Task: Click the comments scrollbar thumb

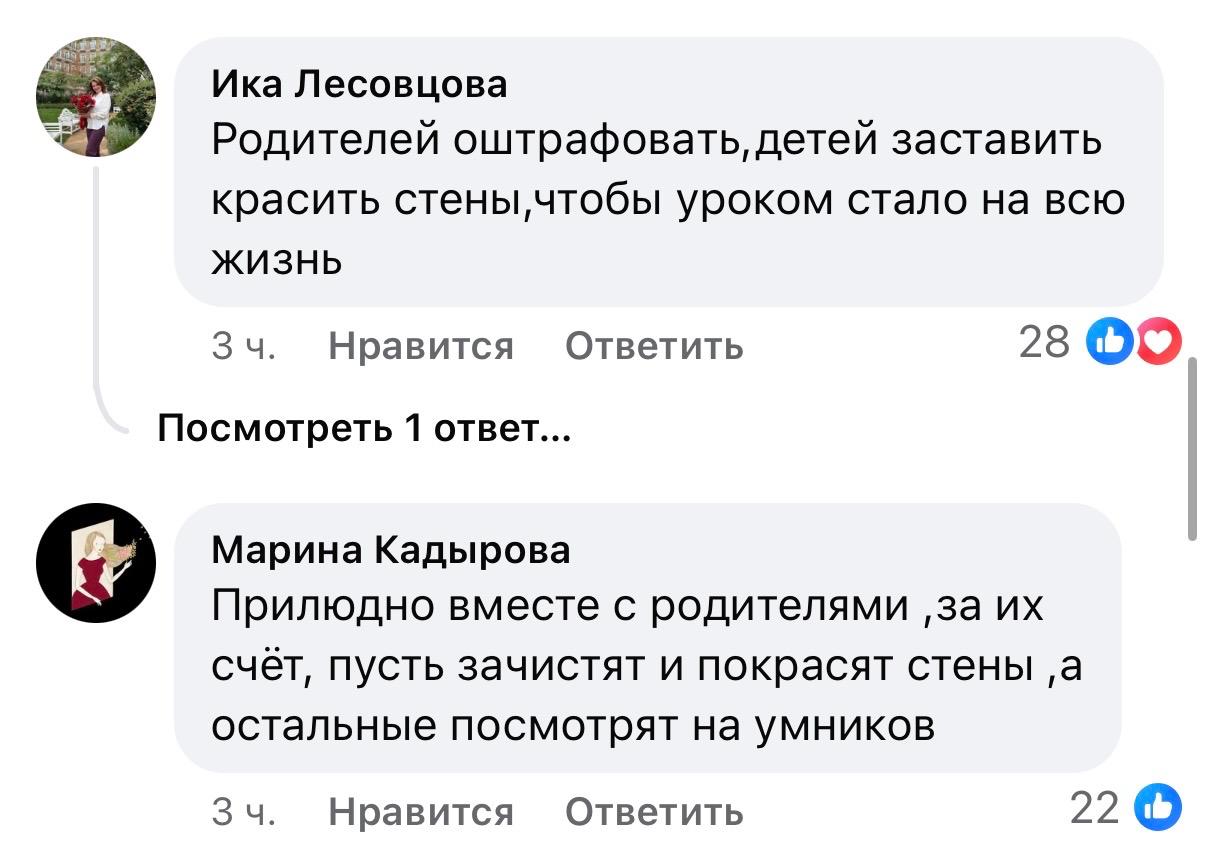Action: click(1192, 450)
